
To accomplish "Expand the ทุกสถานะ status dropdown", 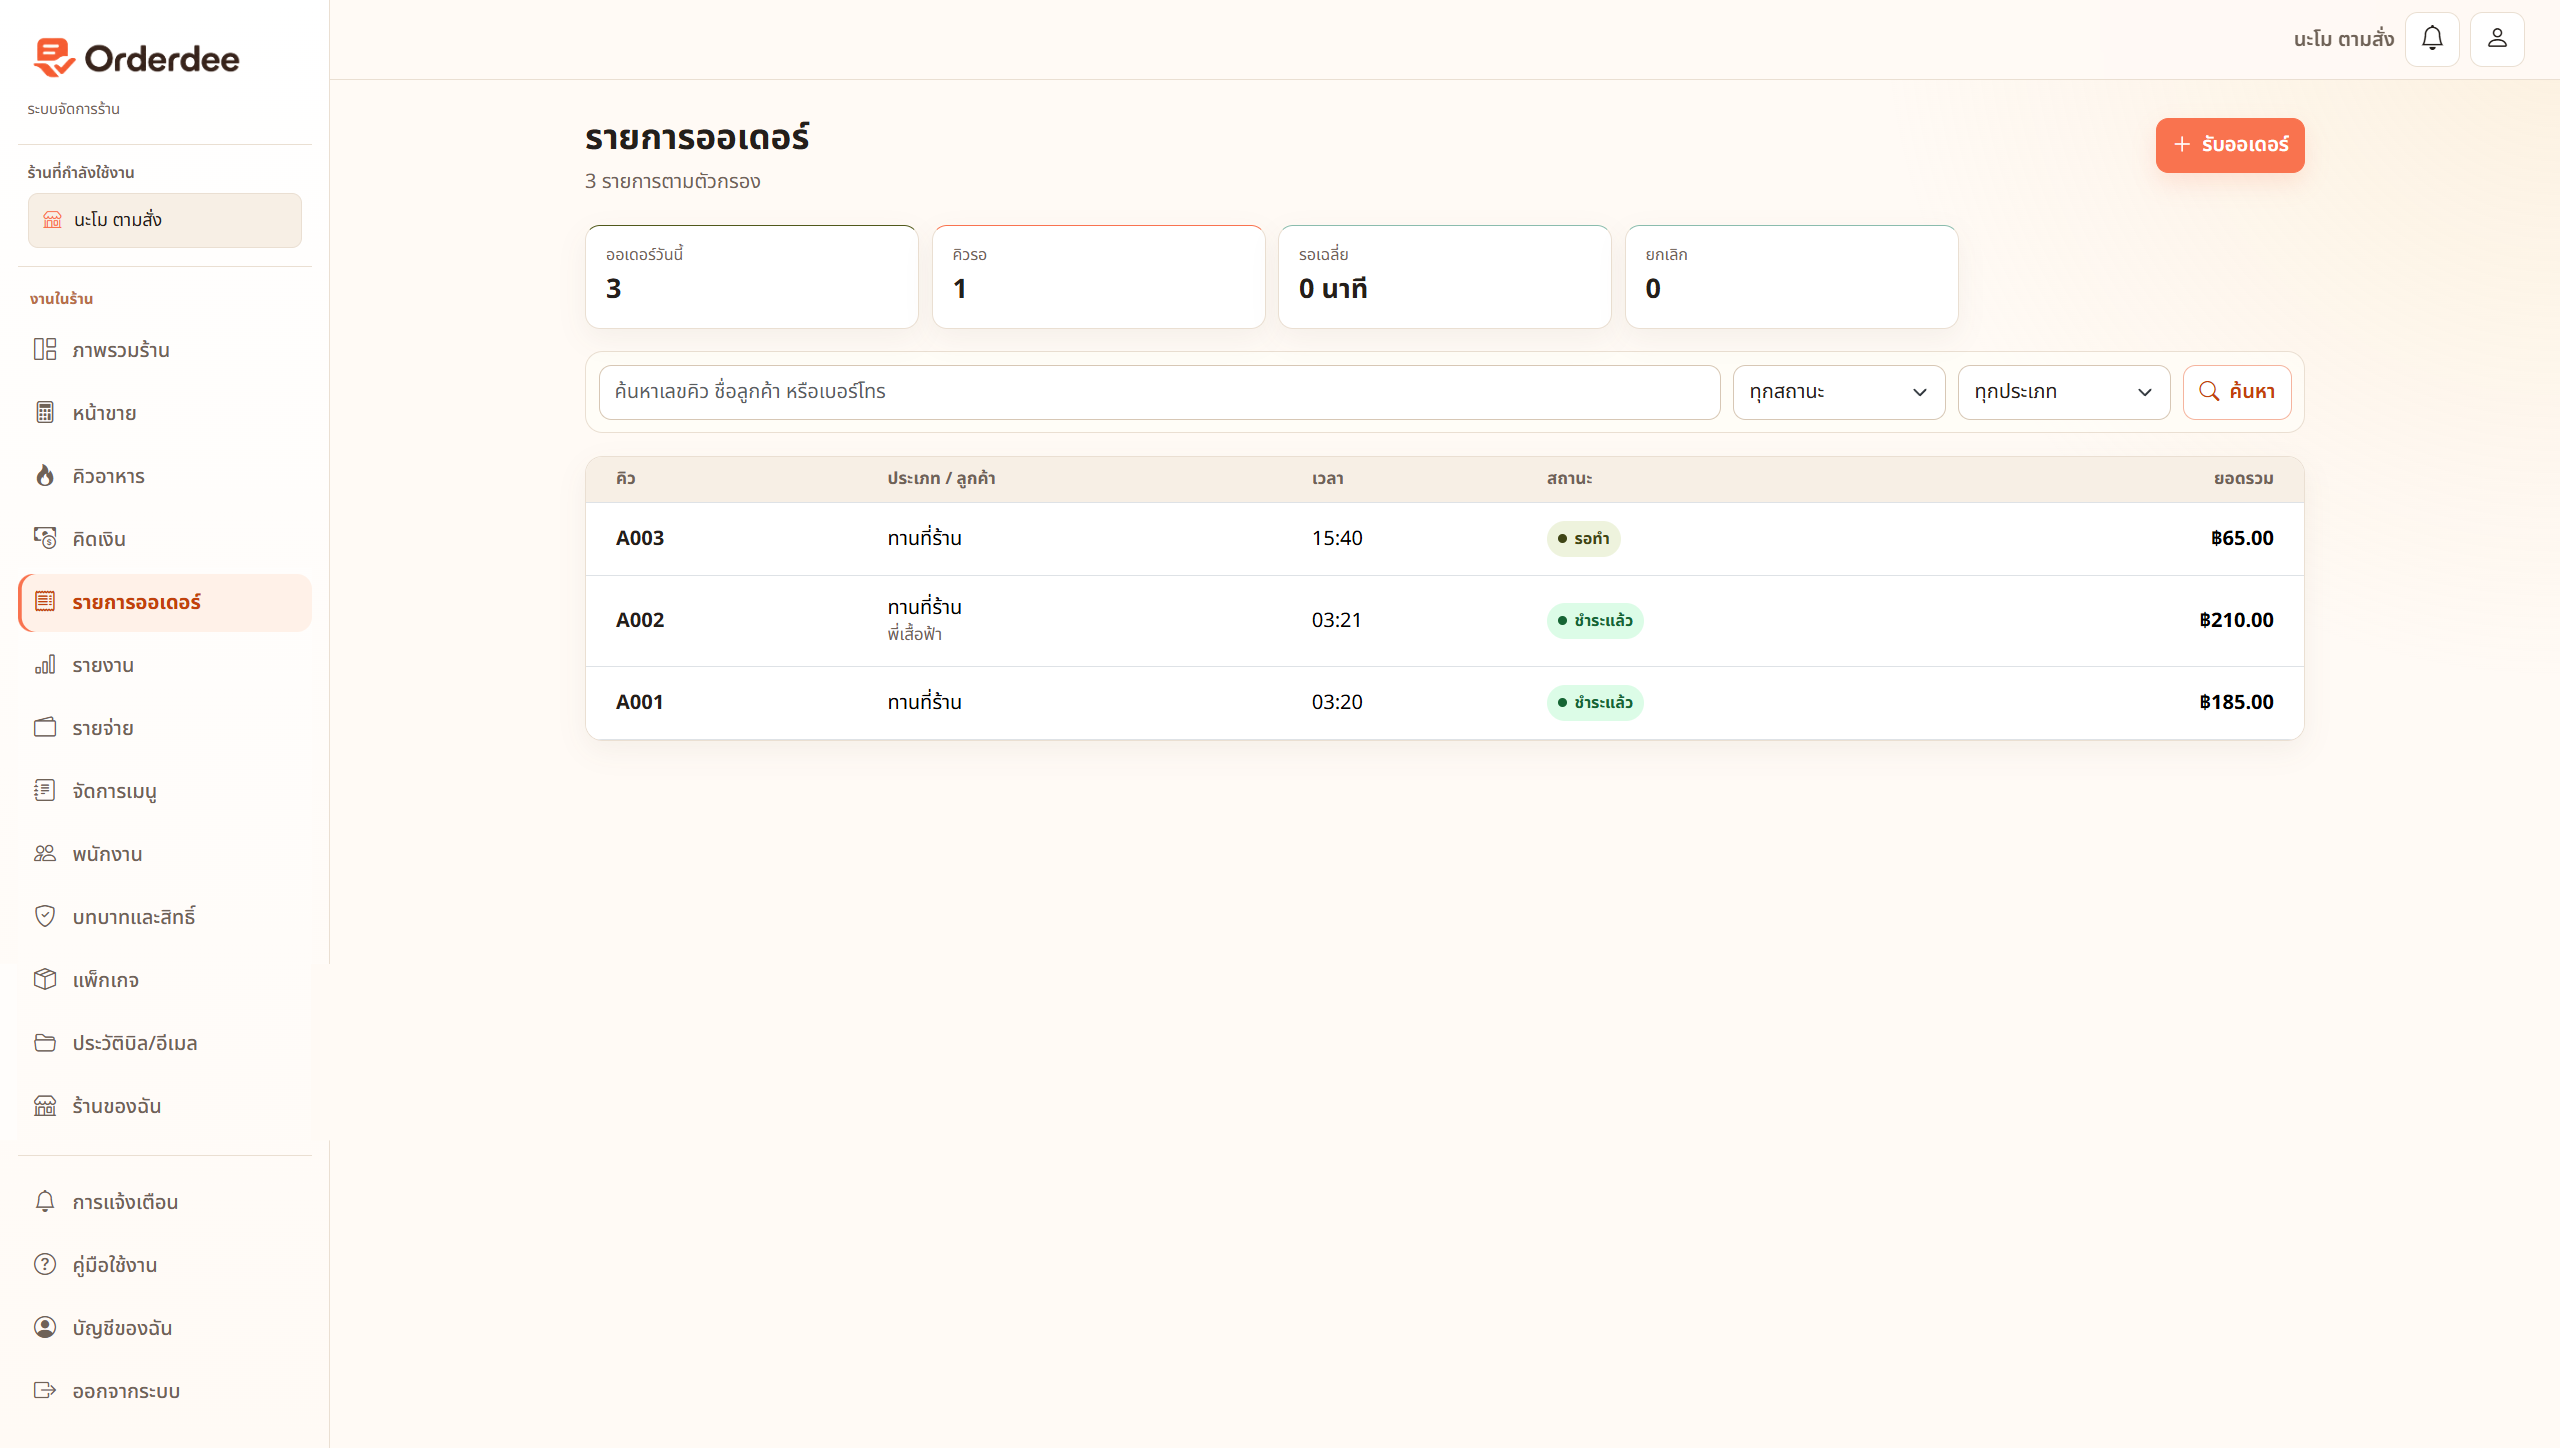I will [1838, 392].
